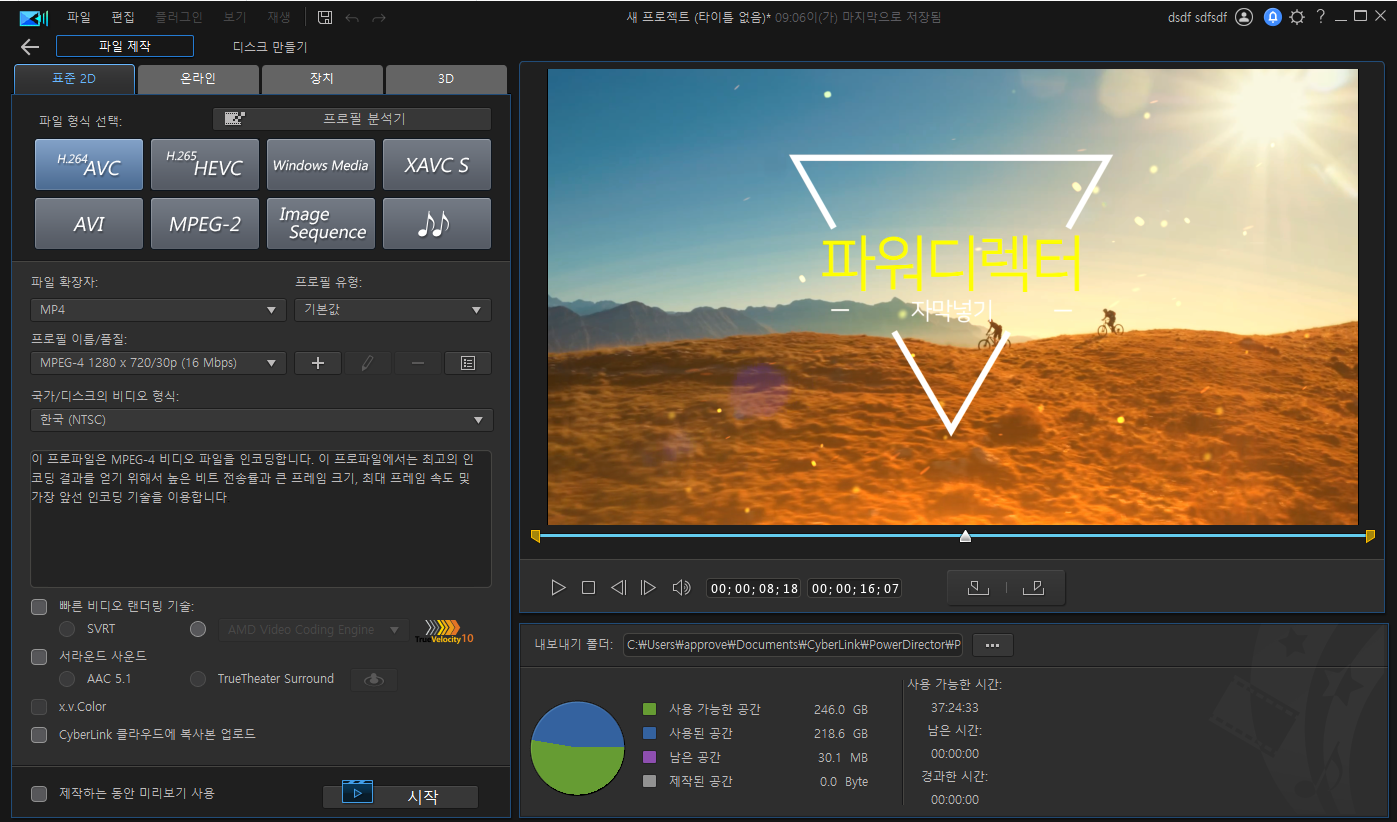Click the stop playback icon
This screenshot has height=822, width=1397.
click(x=588, y=588)
